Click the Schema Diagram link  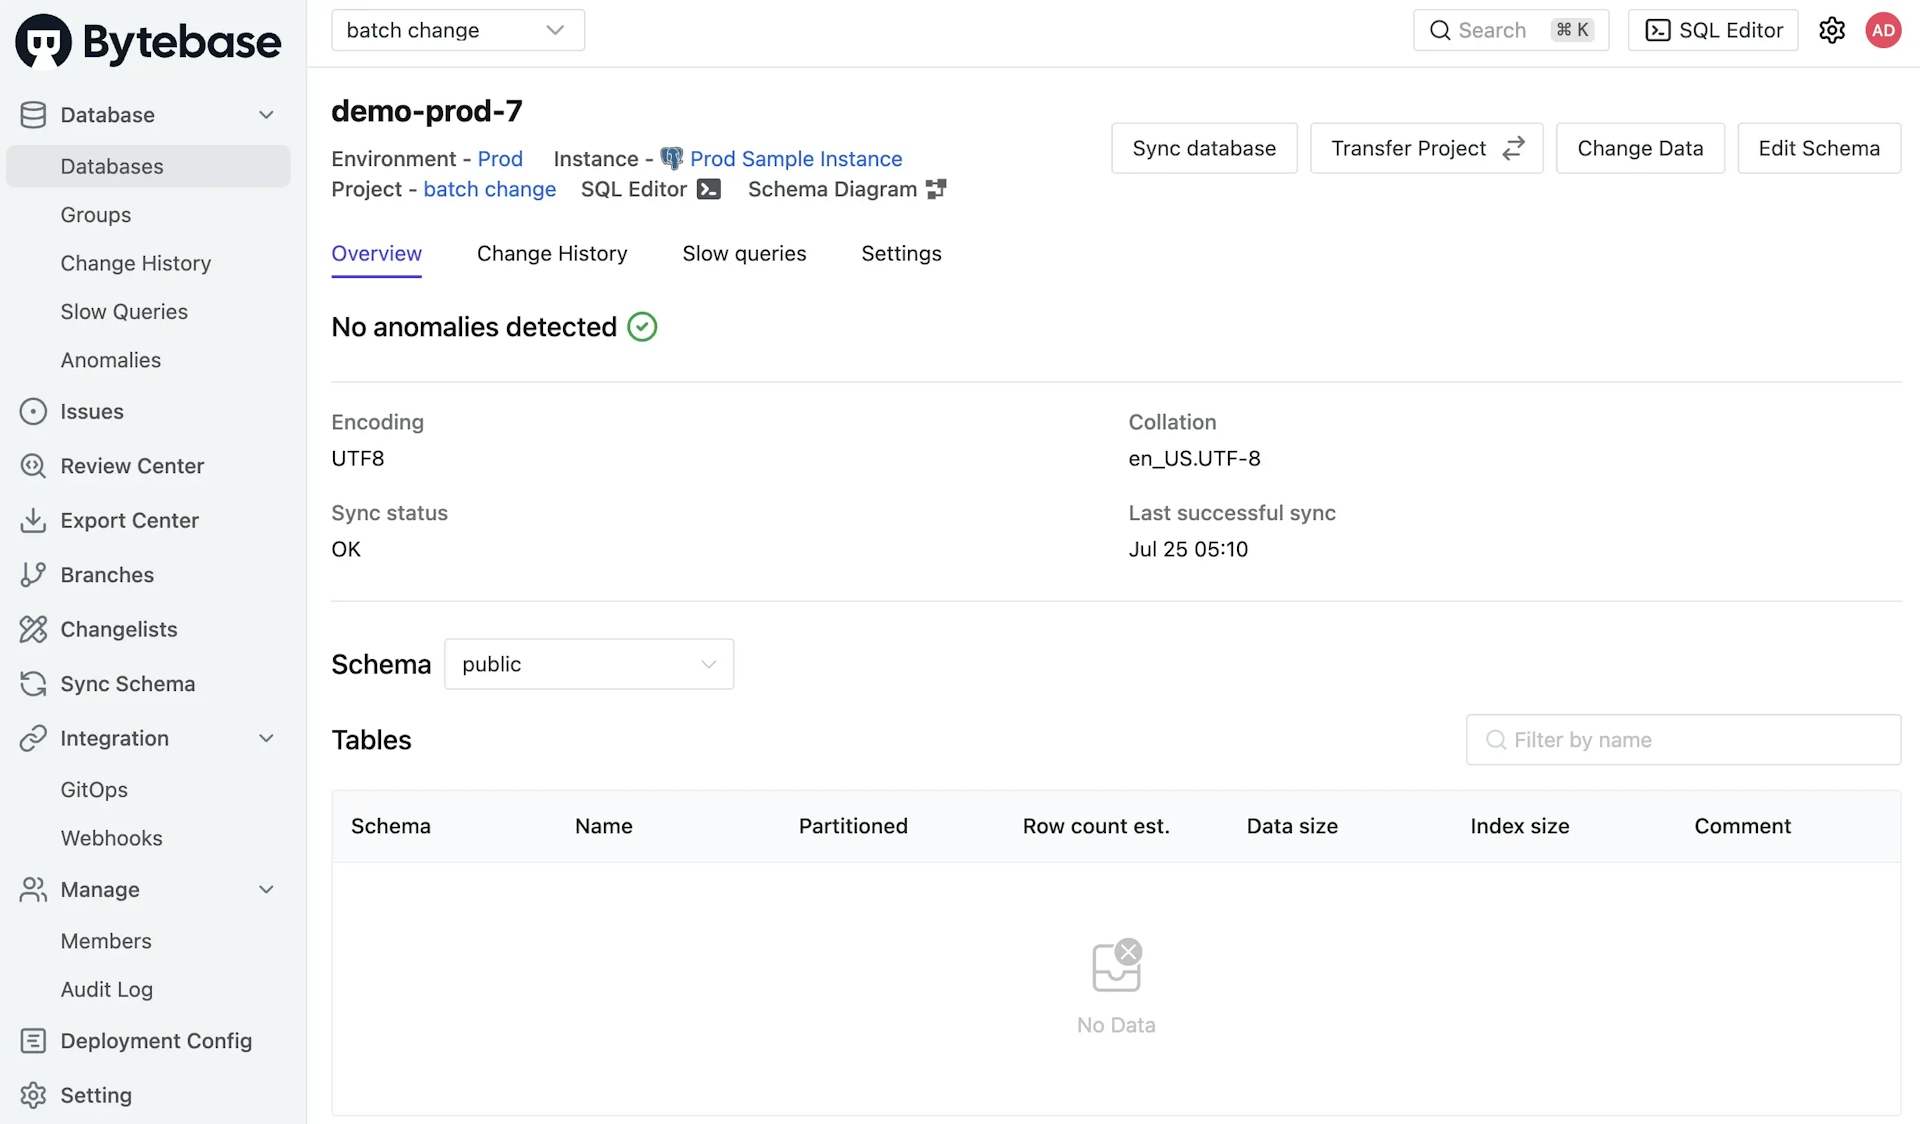[x=848, y=187]
